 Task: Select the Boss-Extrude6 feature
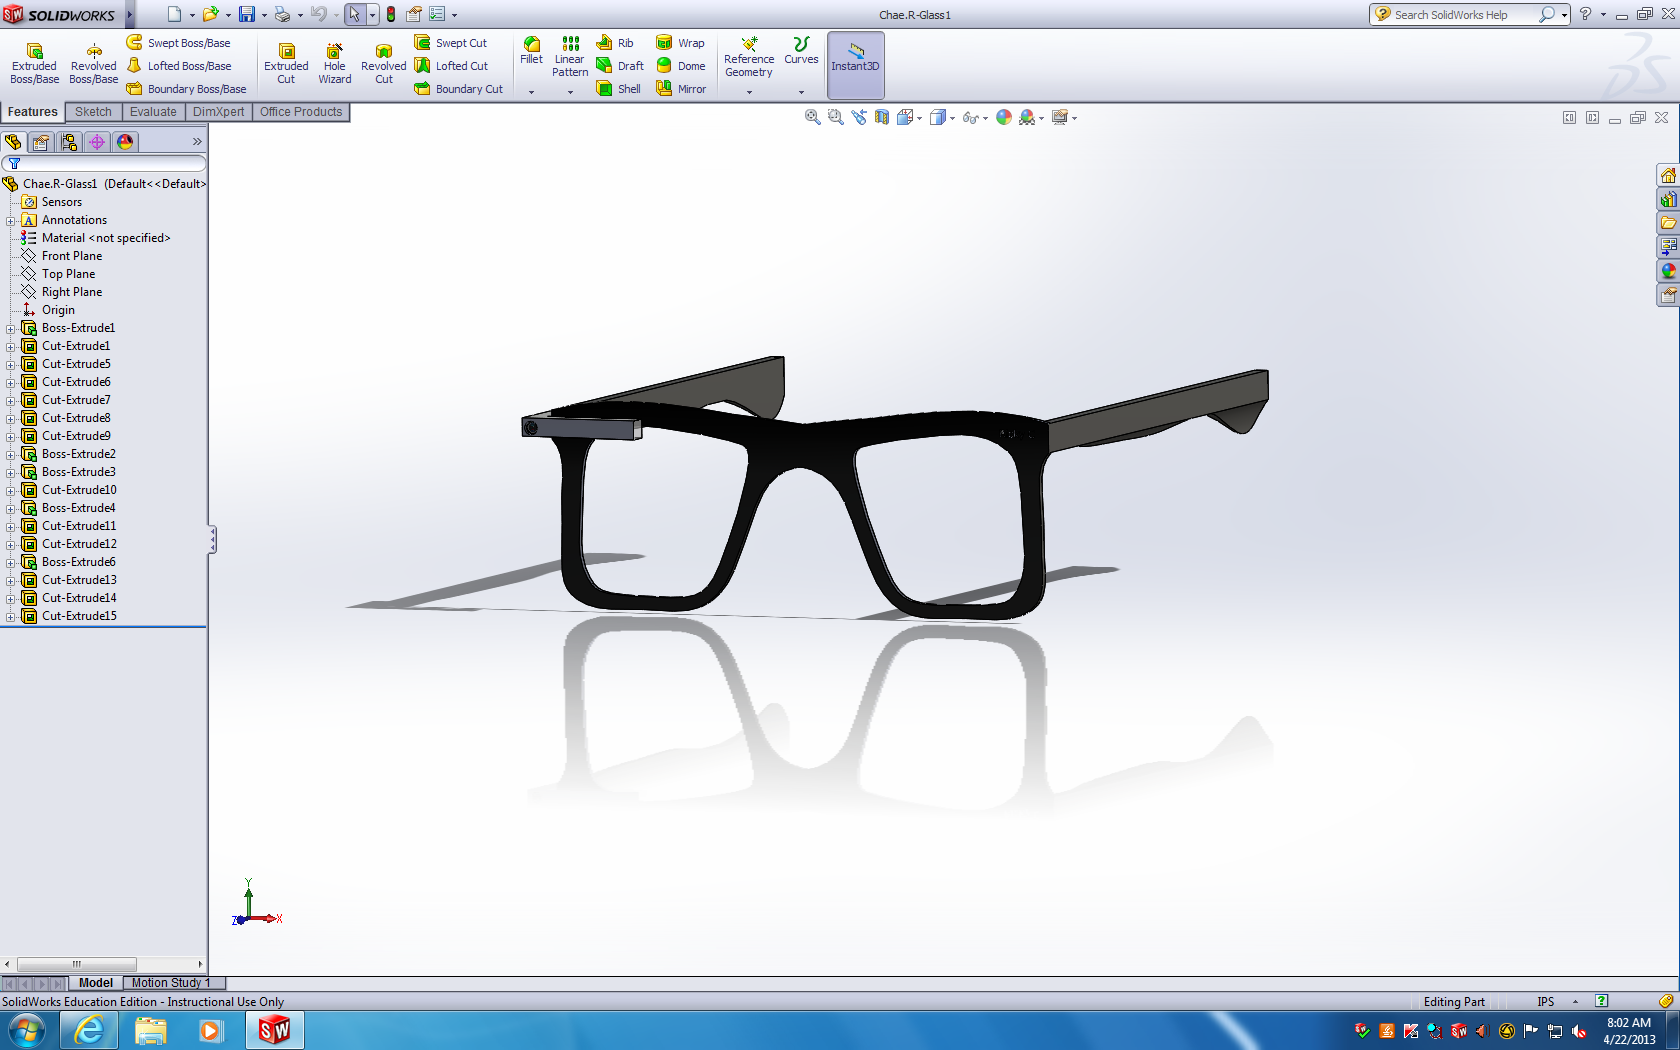[79, 562]
